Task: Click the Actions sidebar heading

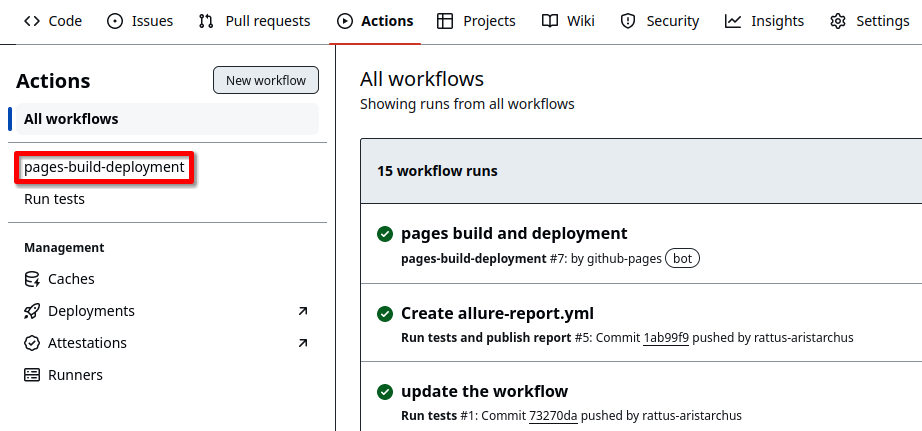Action: pyautogui.click(x=54, y=81)
